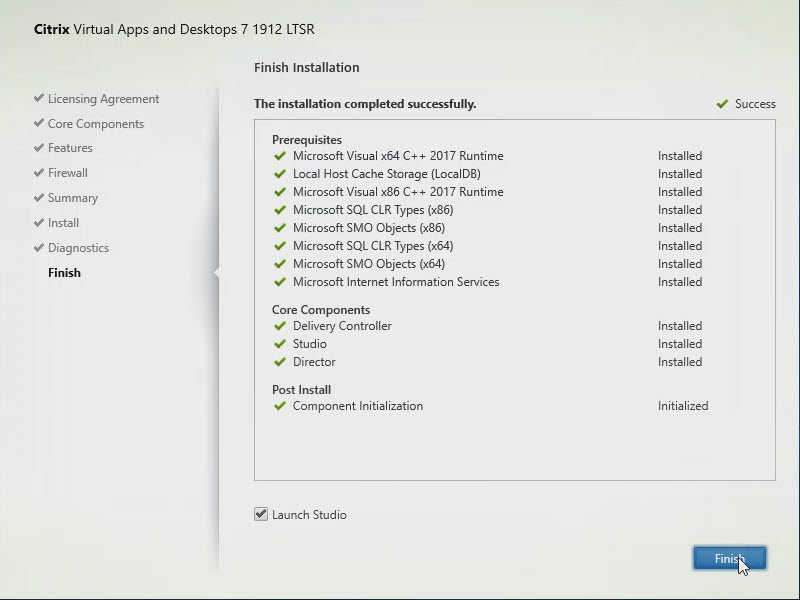Click green check for Delivery Controller
Screen dimensions: 800x600
pos(280,326)
